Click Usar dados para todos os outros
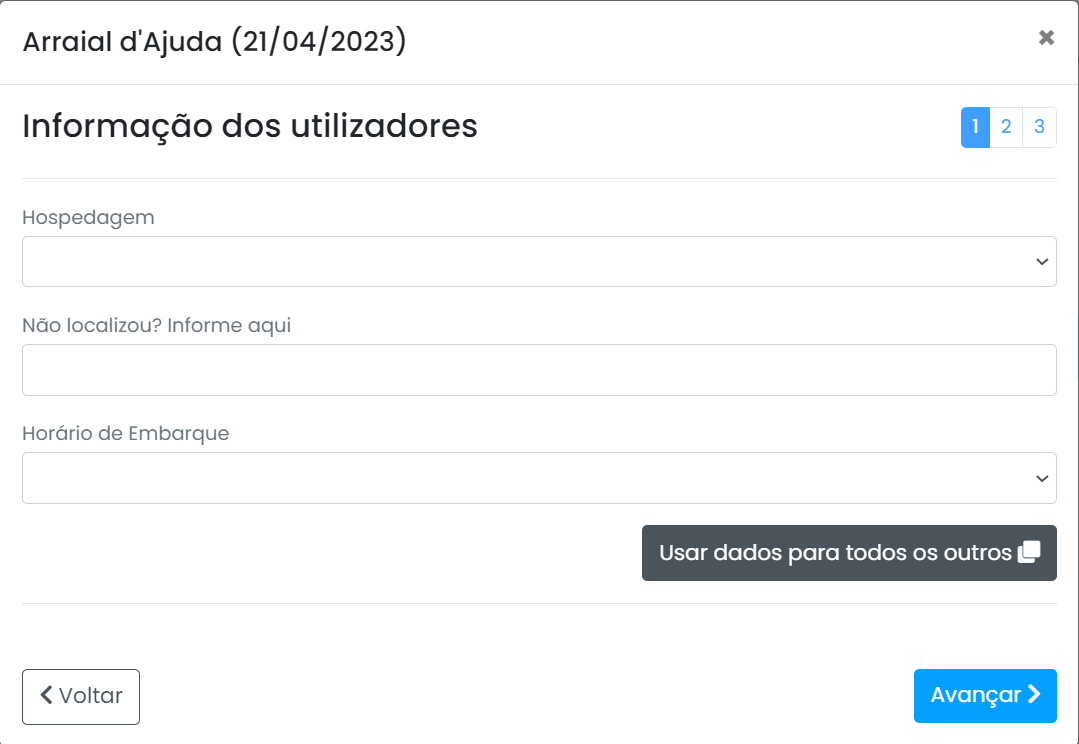This screenshot has height=744, width=1079. [849, 553]
